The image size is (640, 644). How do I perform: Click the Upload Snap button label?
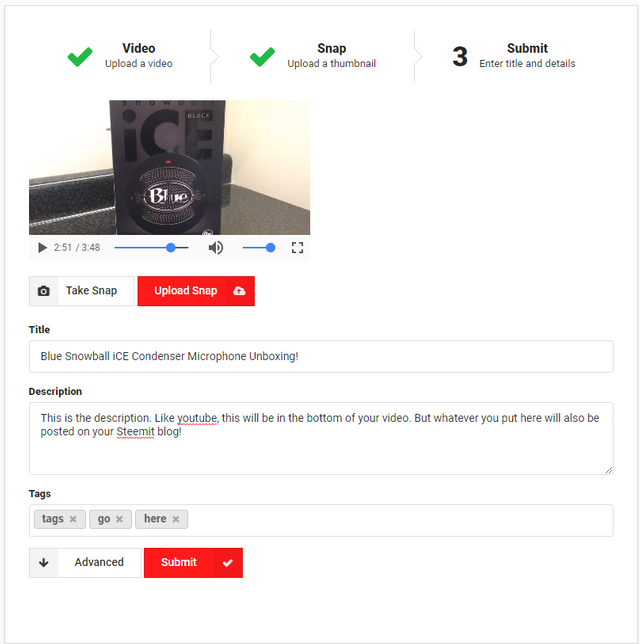click(x=185, y=291)
